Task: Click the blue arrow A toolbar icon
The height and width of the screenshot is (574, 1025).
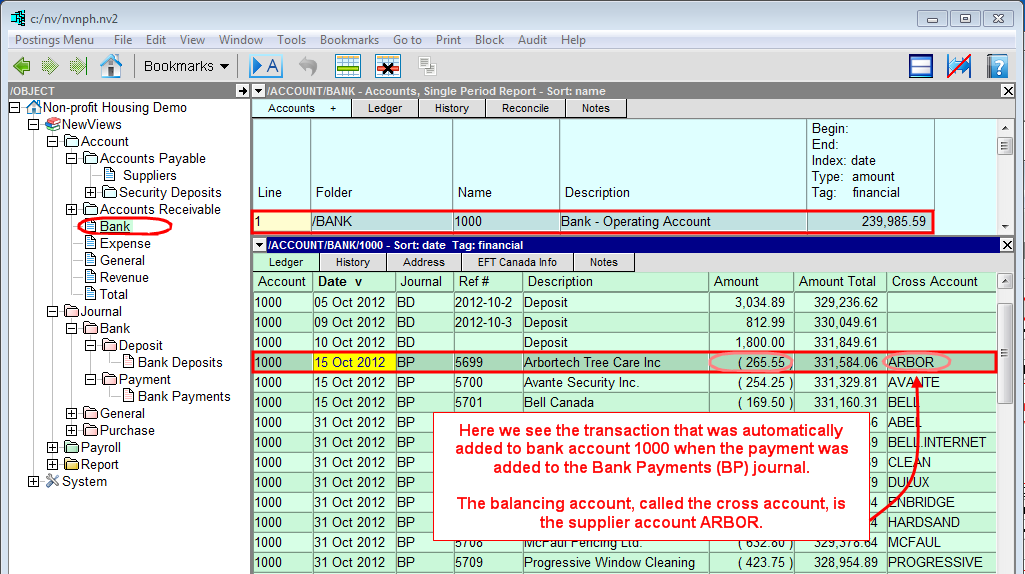Action: (x=266, y=66)
